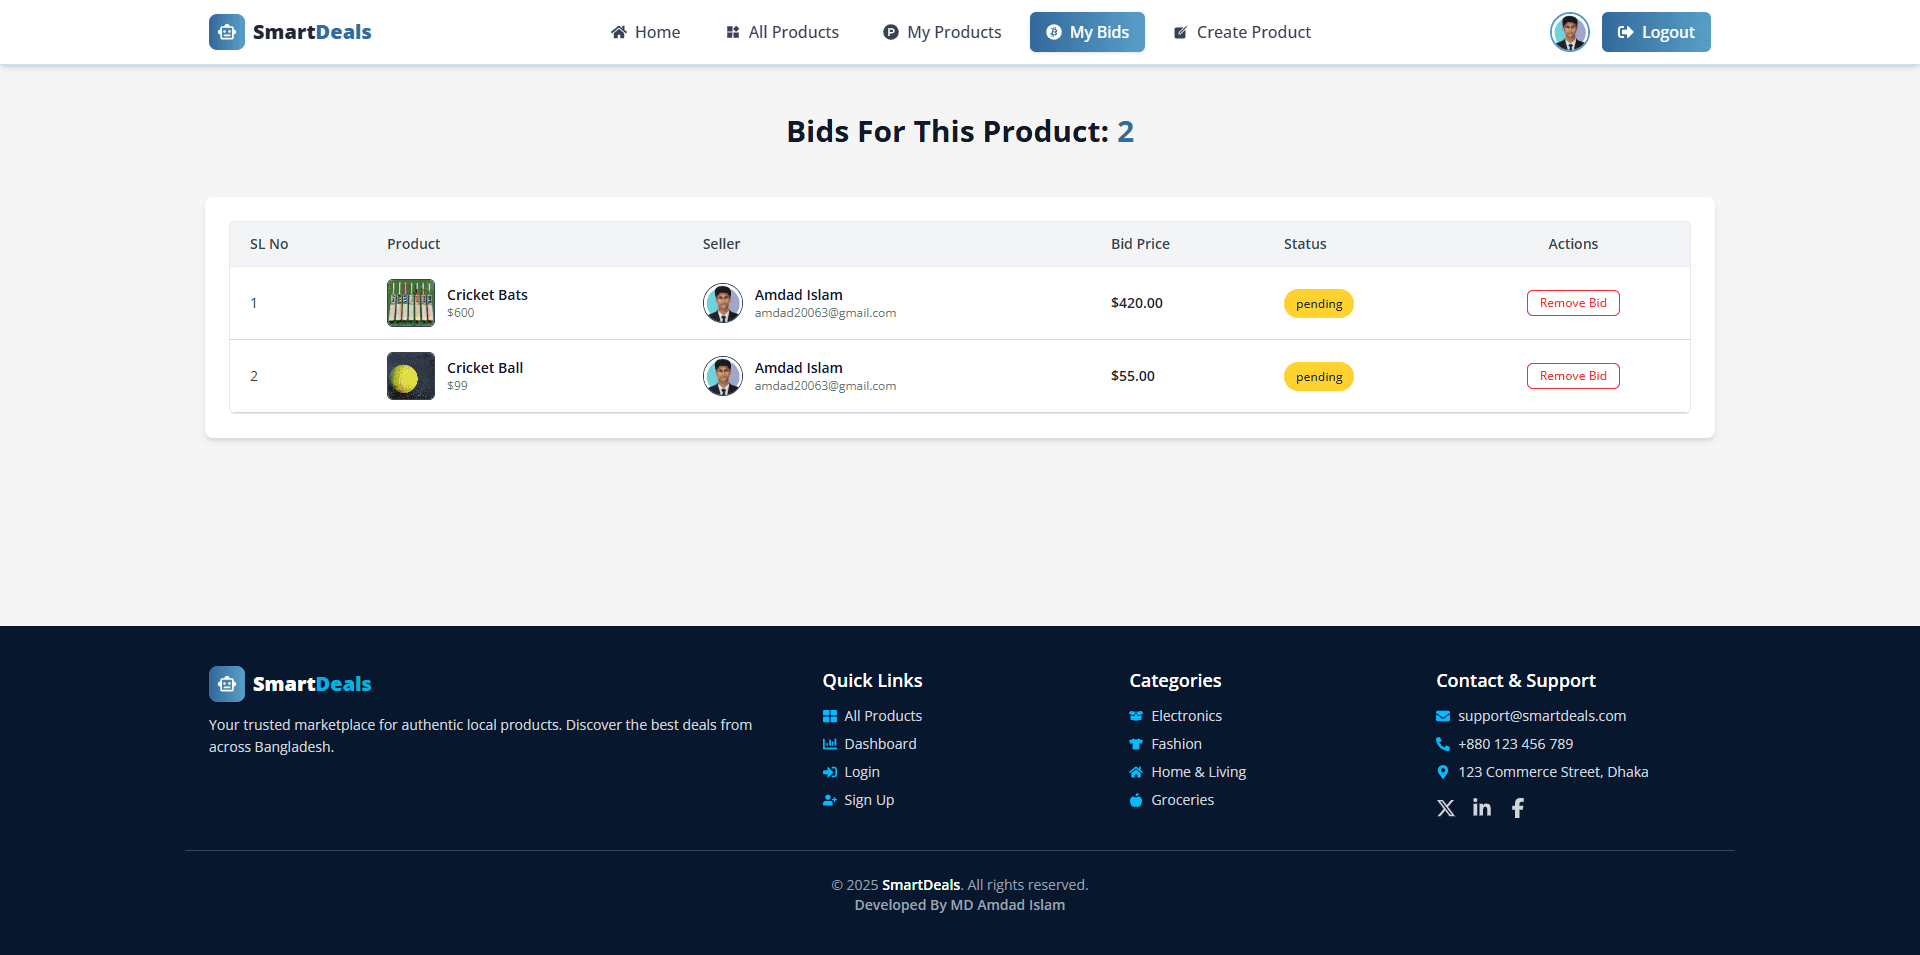1920x955 pixels.
Task: Click the house icon beside Home & Living
Action: (x=1136, y=772)
